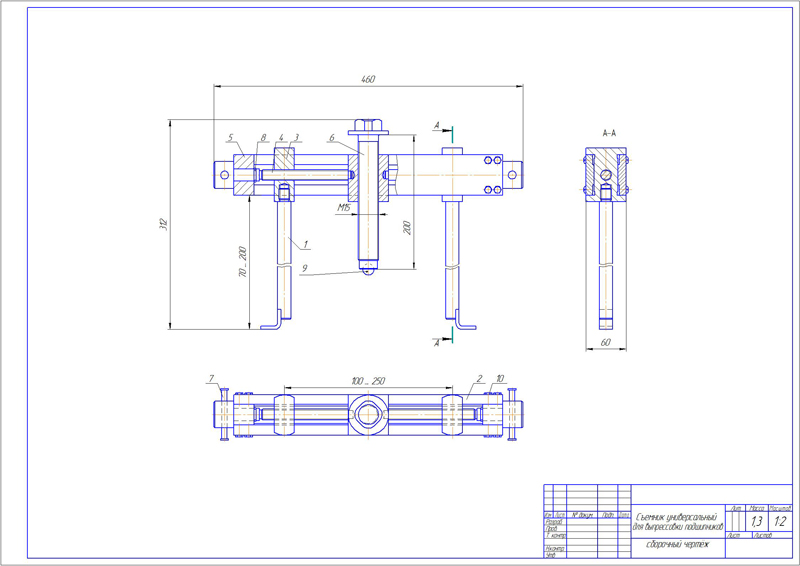The image size is (800, 566).
Task: Click the 'Утв' row label
Action: pyautogui.click(x=551, y=555)
